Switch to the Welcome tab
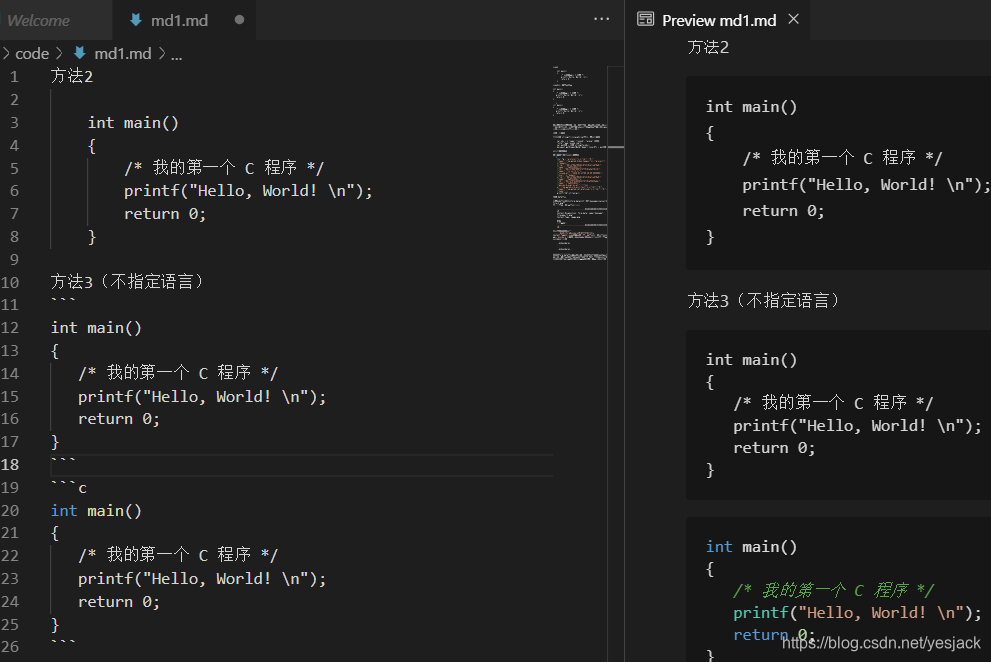Screen dimensions: 991x662 tap(39, 20)
